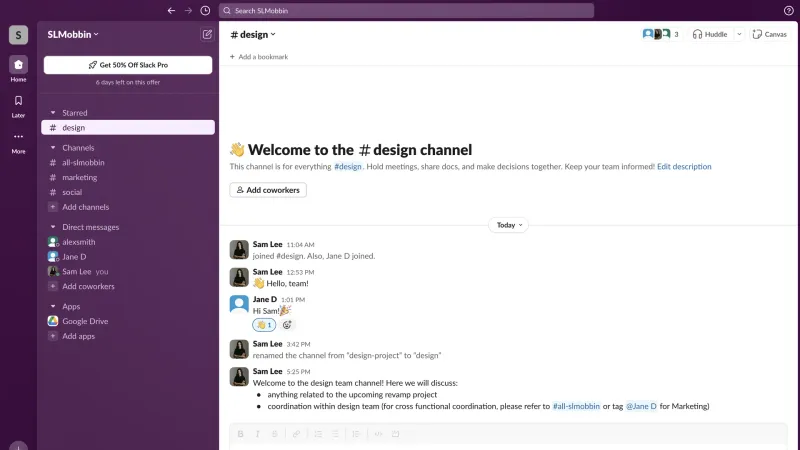The width and height of the screenshot is (800, 450).
Task: Open the history clock icon
Action: pyautogui.click(x=205, y=11)
